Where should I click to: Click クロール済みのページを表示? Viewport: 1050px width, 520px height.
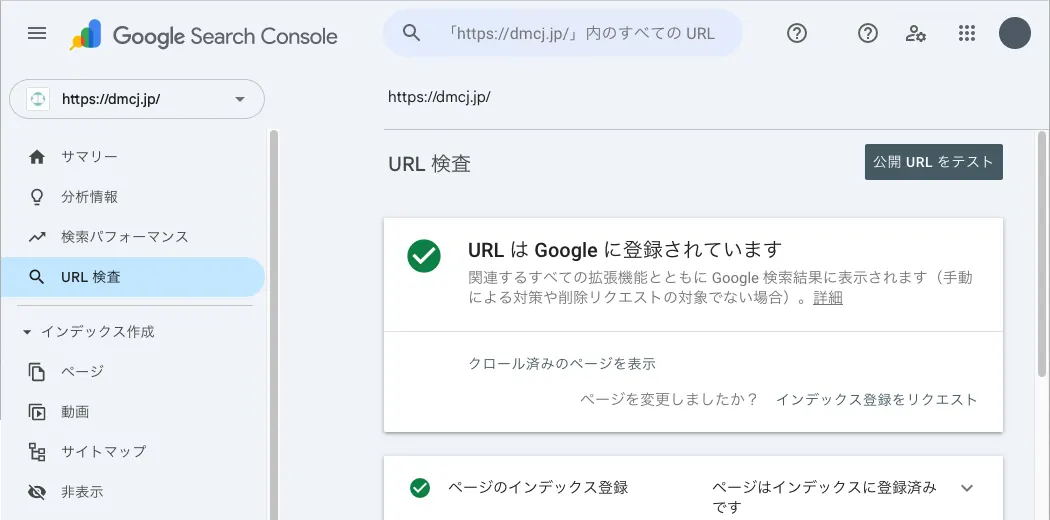click(562, 363)
